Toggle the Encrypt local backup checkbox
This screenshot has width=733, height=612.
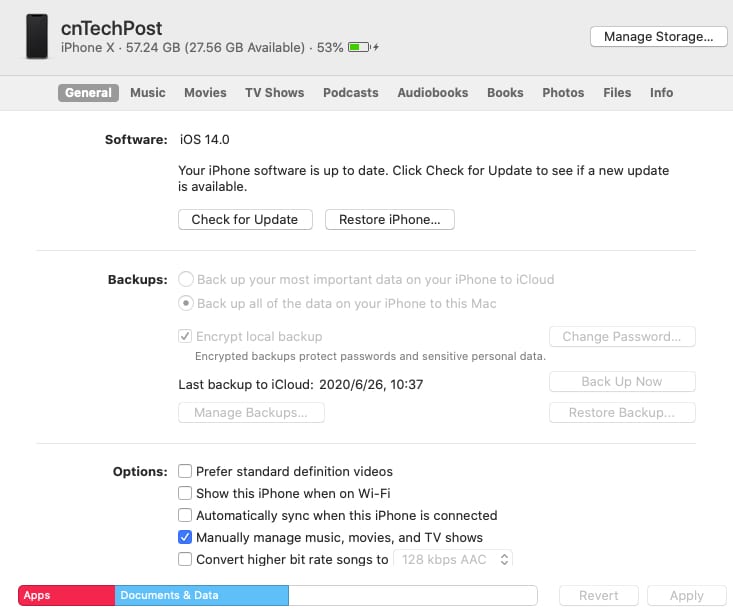click(x=185, y=337)
